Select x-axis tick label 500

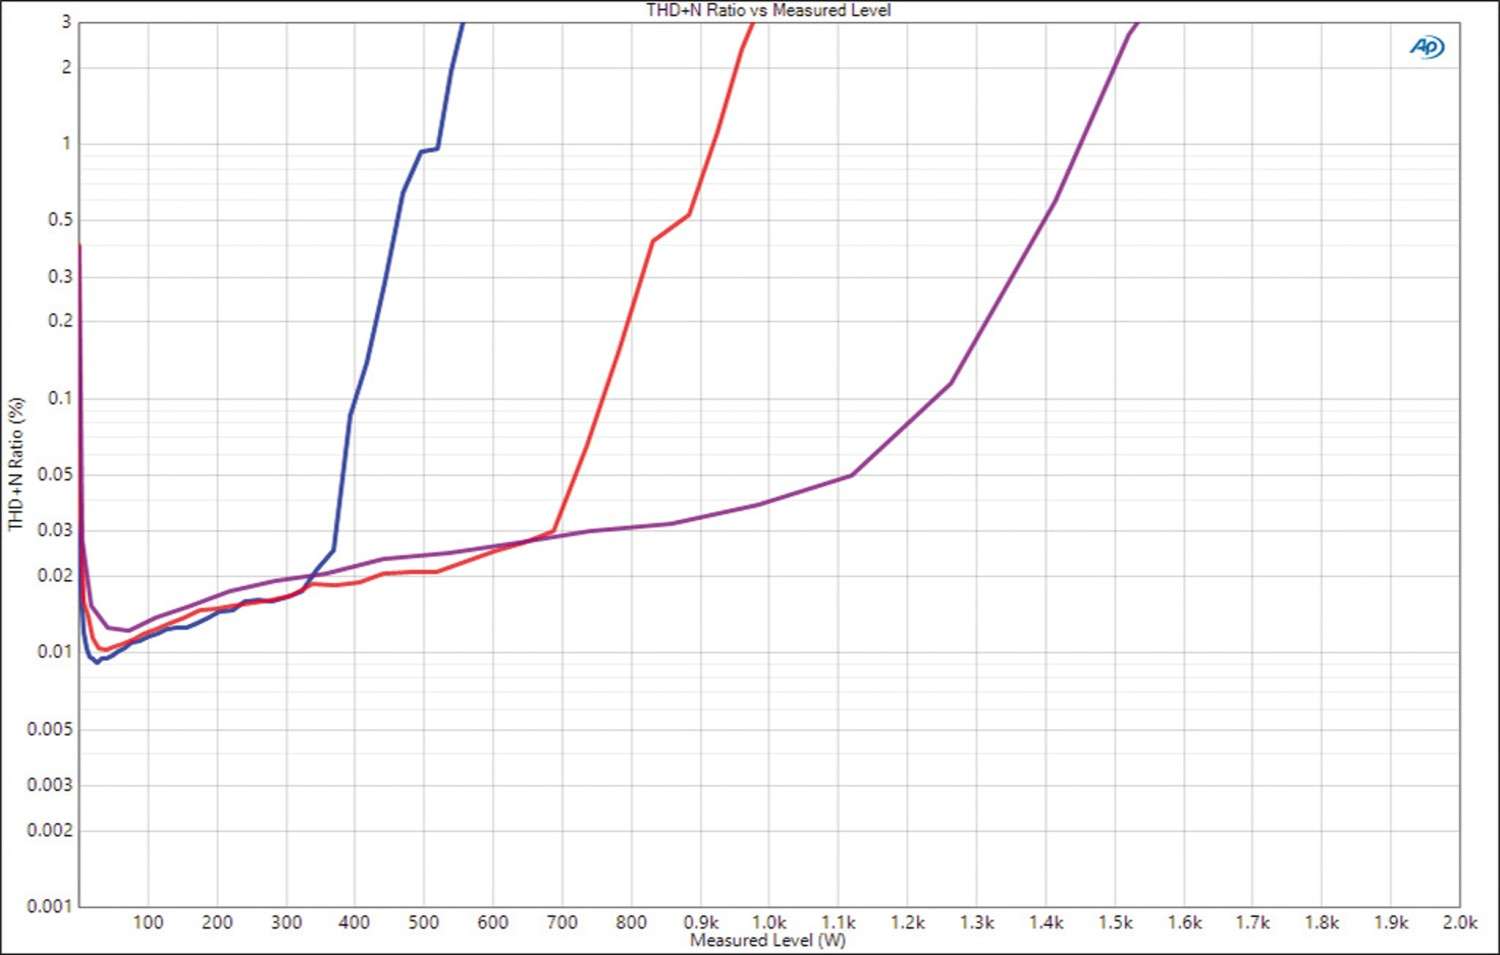click(423, 922)
